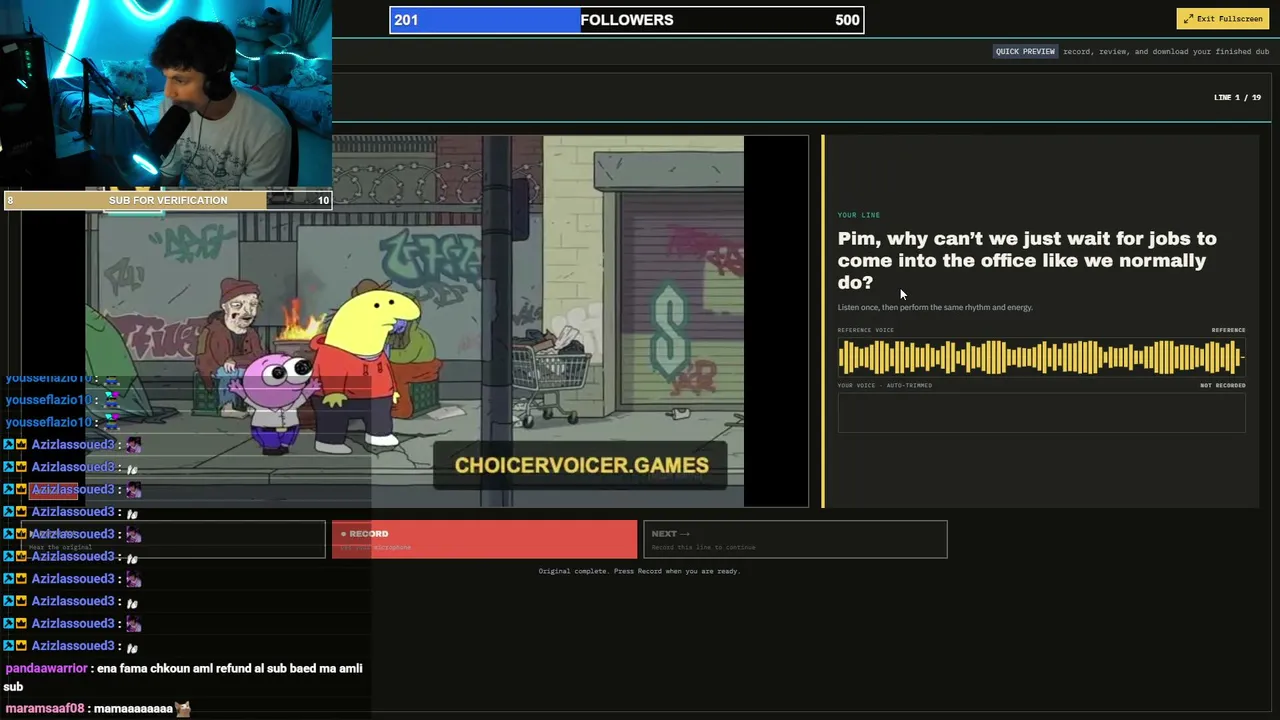
Task: Click the streamer webcam feed
Action: point(166,95)
